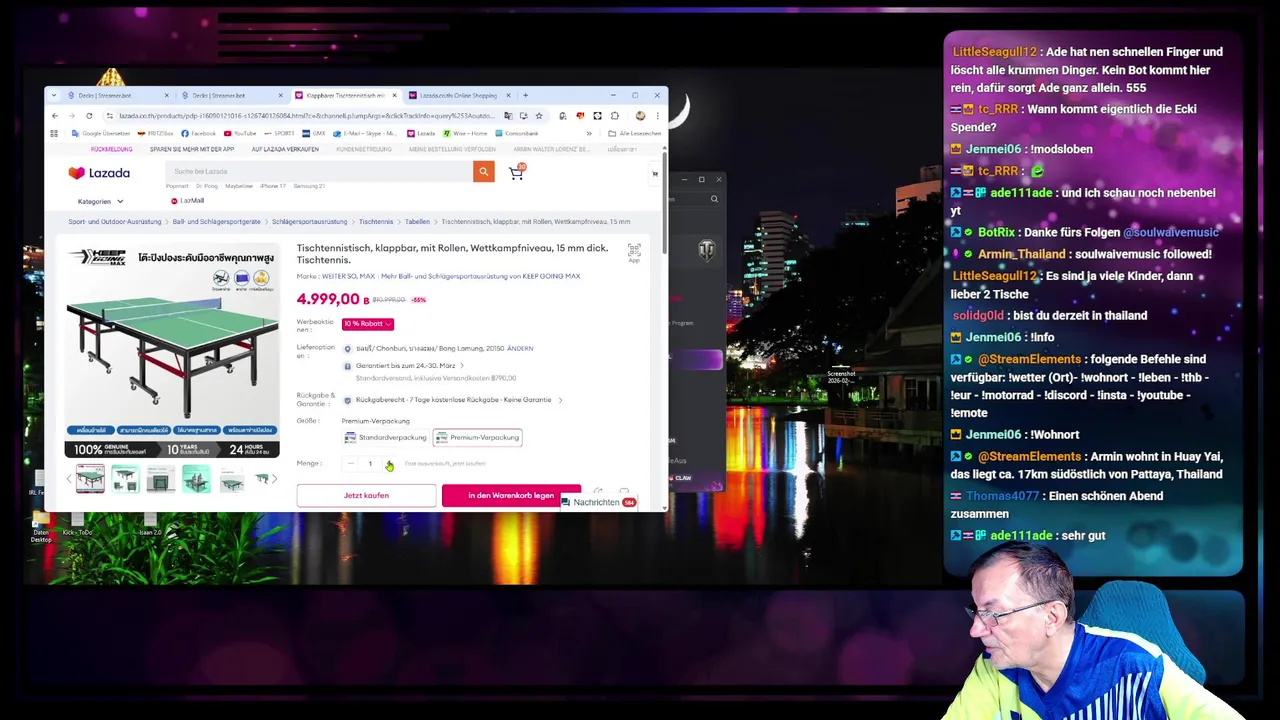This screenshot has width=1280, height=720.
Task: Open the Consorsbank bookmark
Action: (x=517, y=133)
